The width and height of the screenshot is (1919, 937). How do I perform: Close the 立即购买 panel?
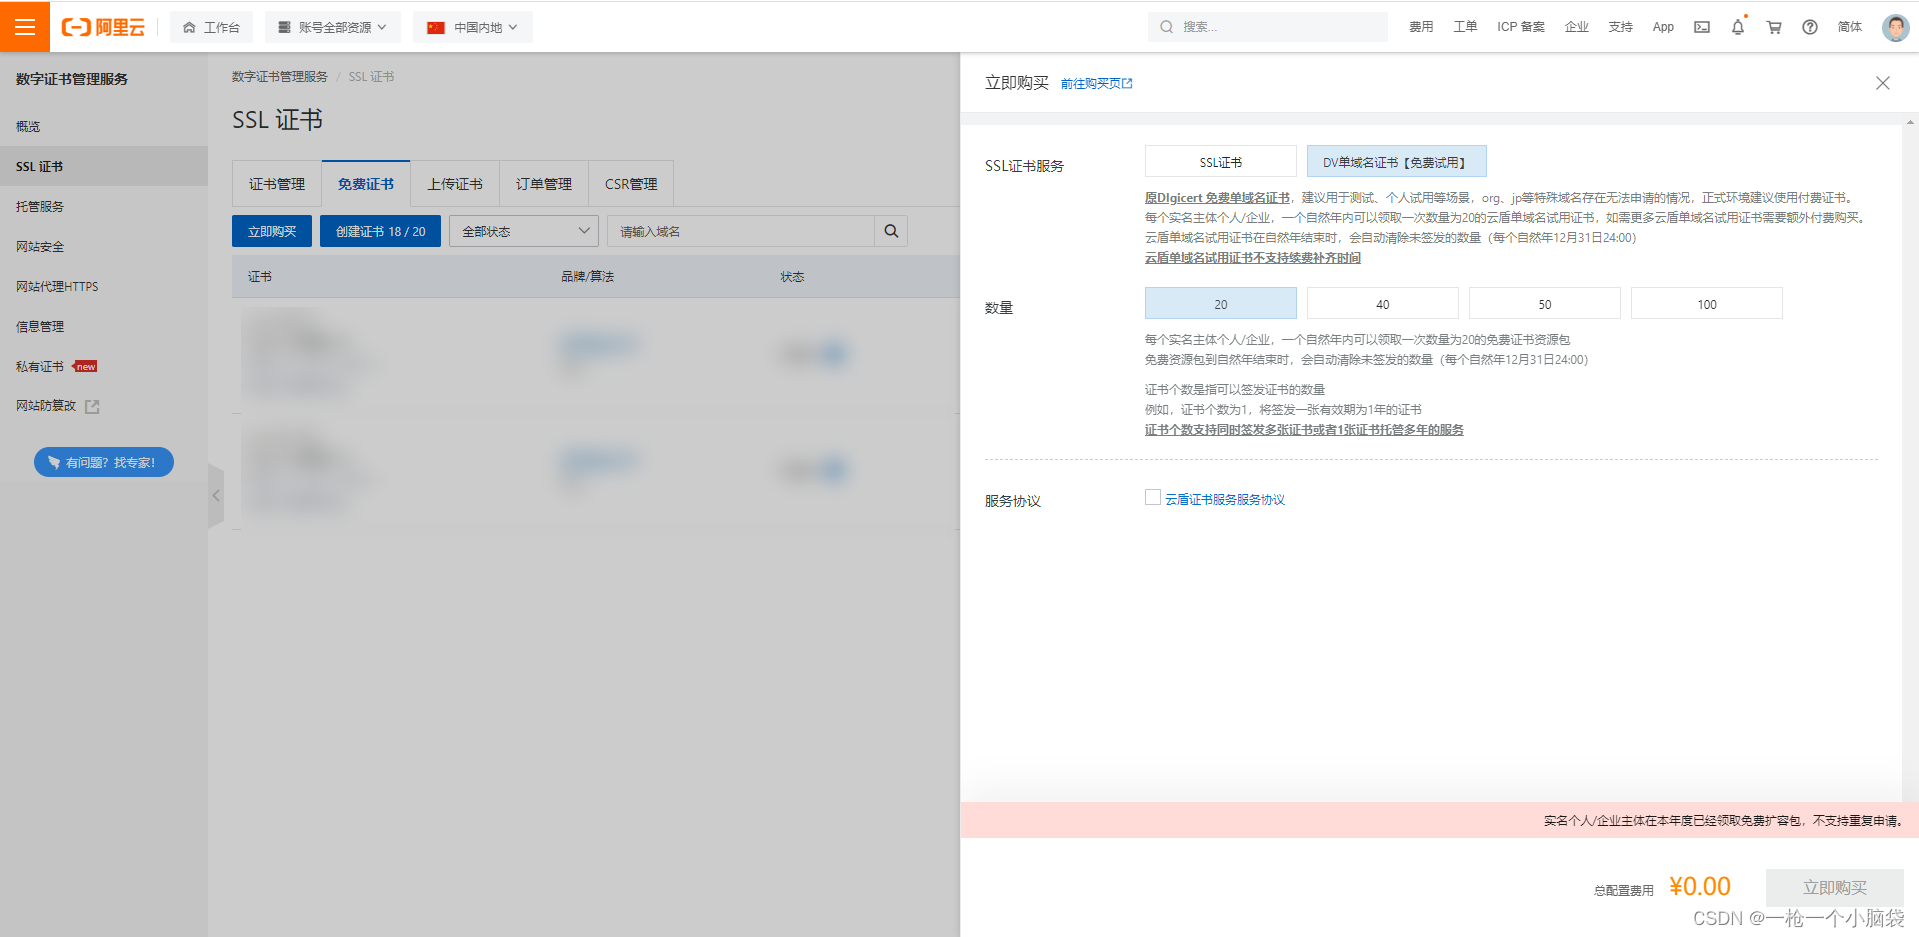coord(1883,83)
